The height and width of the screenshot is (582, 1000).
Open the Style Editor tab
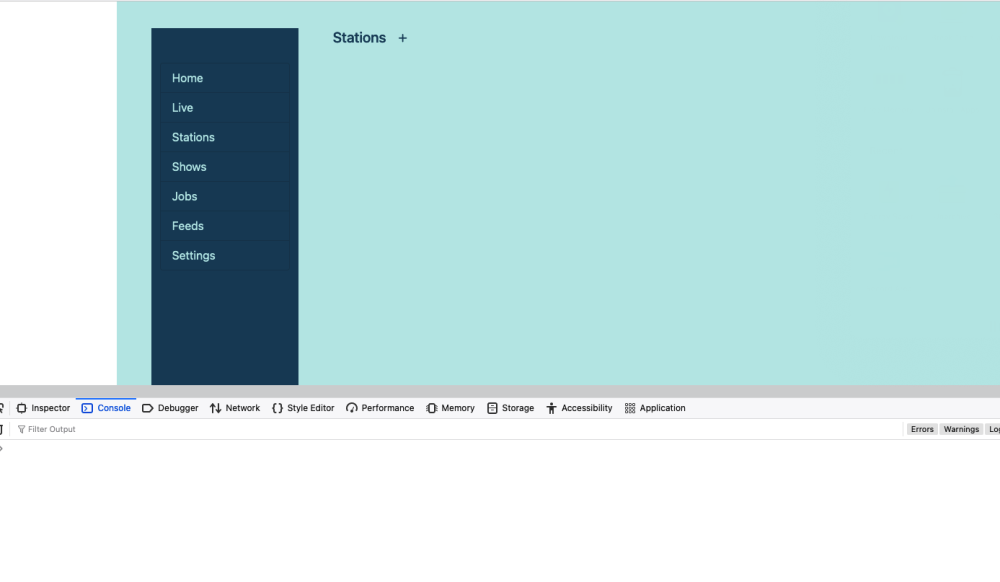click(x=303, y=408)
